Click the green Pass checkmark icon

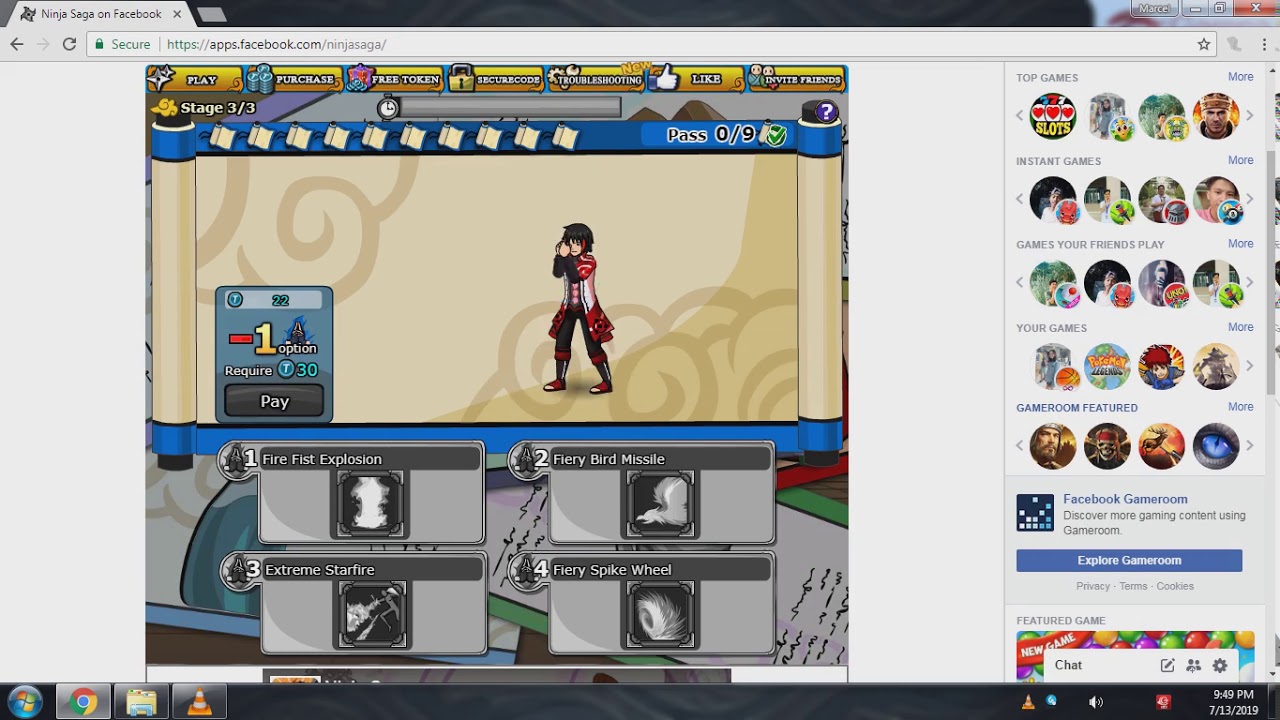(775, 135)
